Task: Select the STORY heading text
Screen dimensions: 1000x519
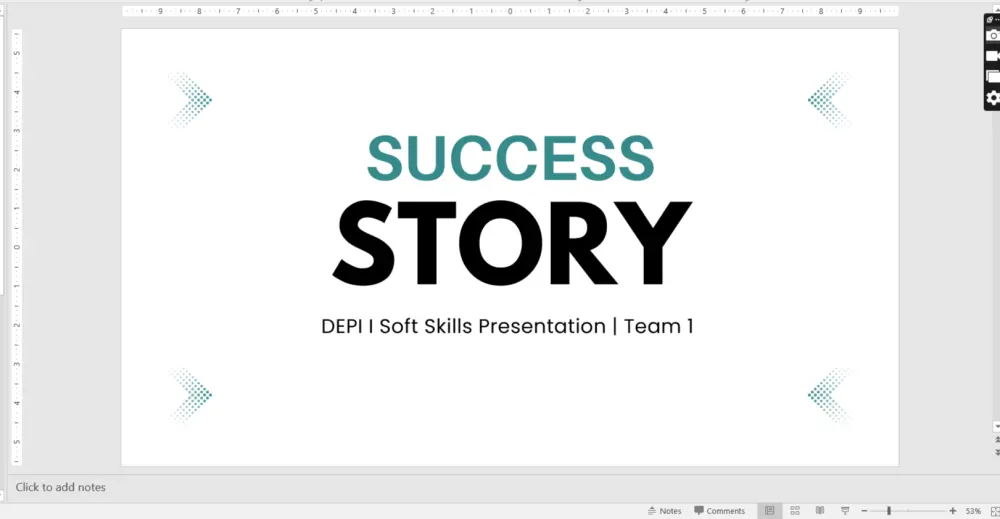Action: click(x=511, y=242)
